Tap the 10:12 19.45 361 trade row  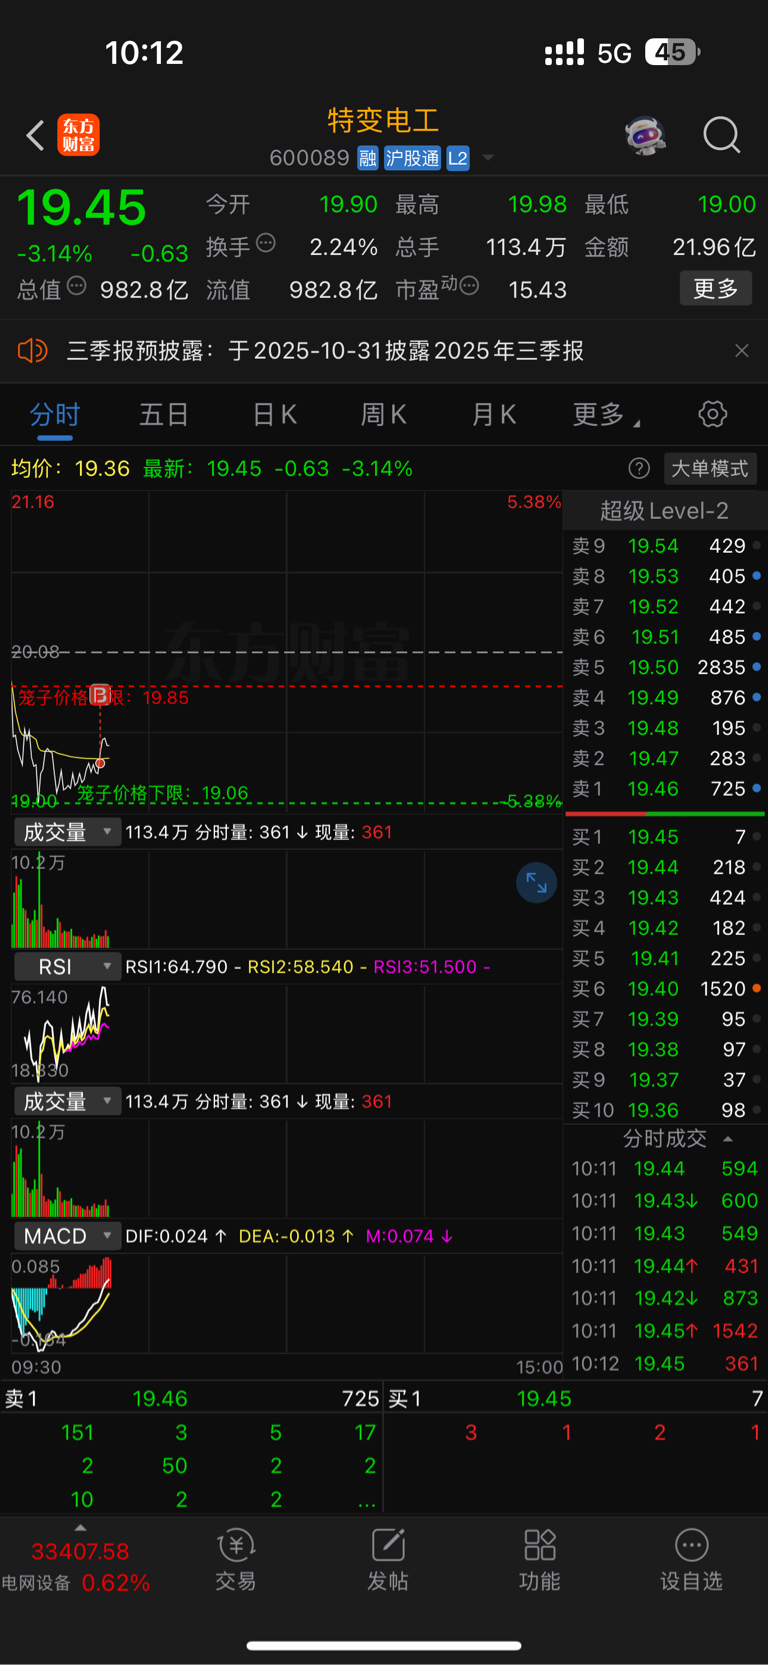coord(664,1363)
